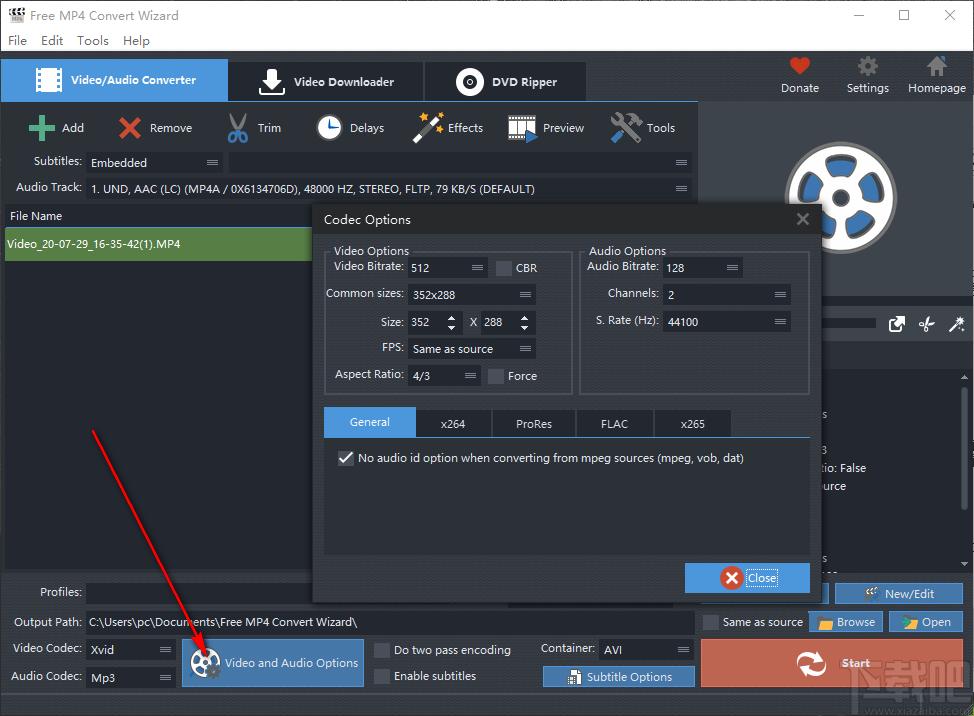Open the Audio Track dropdown
974x716 pixels.
point(389,189)
